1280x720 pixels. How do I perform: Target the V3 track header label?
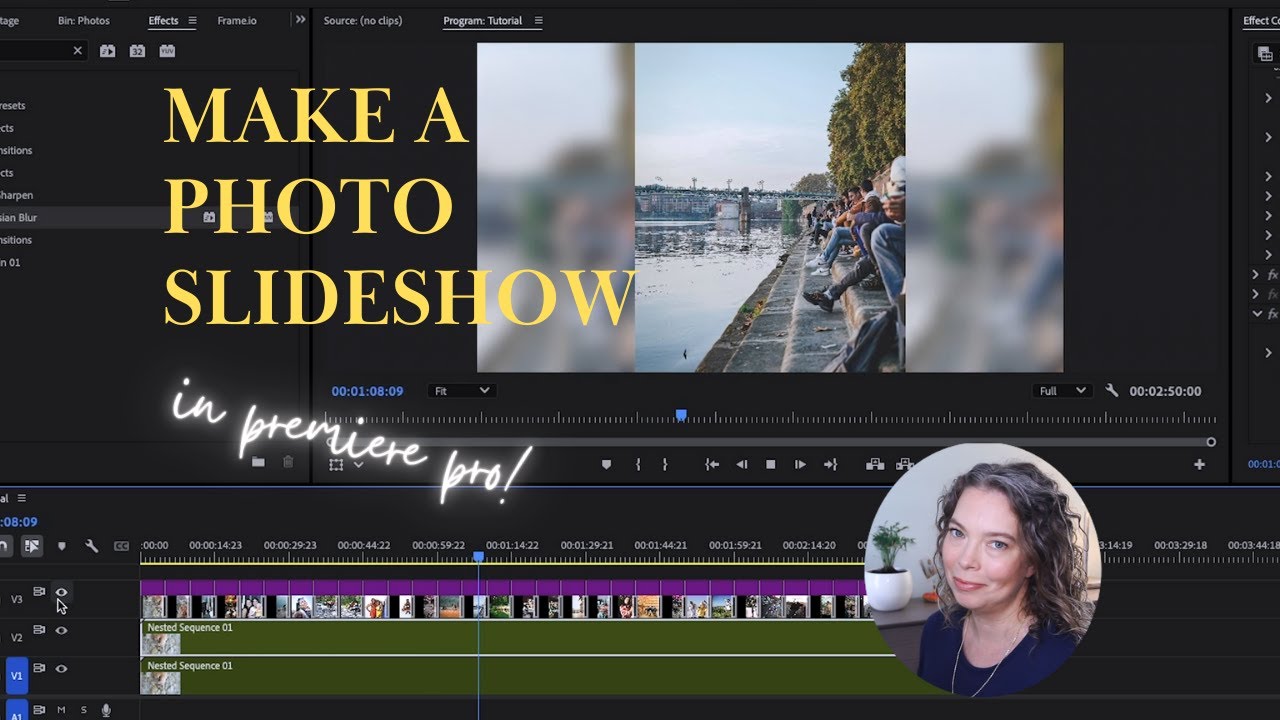click(16, 599)
